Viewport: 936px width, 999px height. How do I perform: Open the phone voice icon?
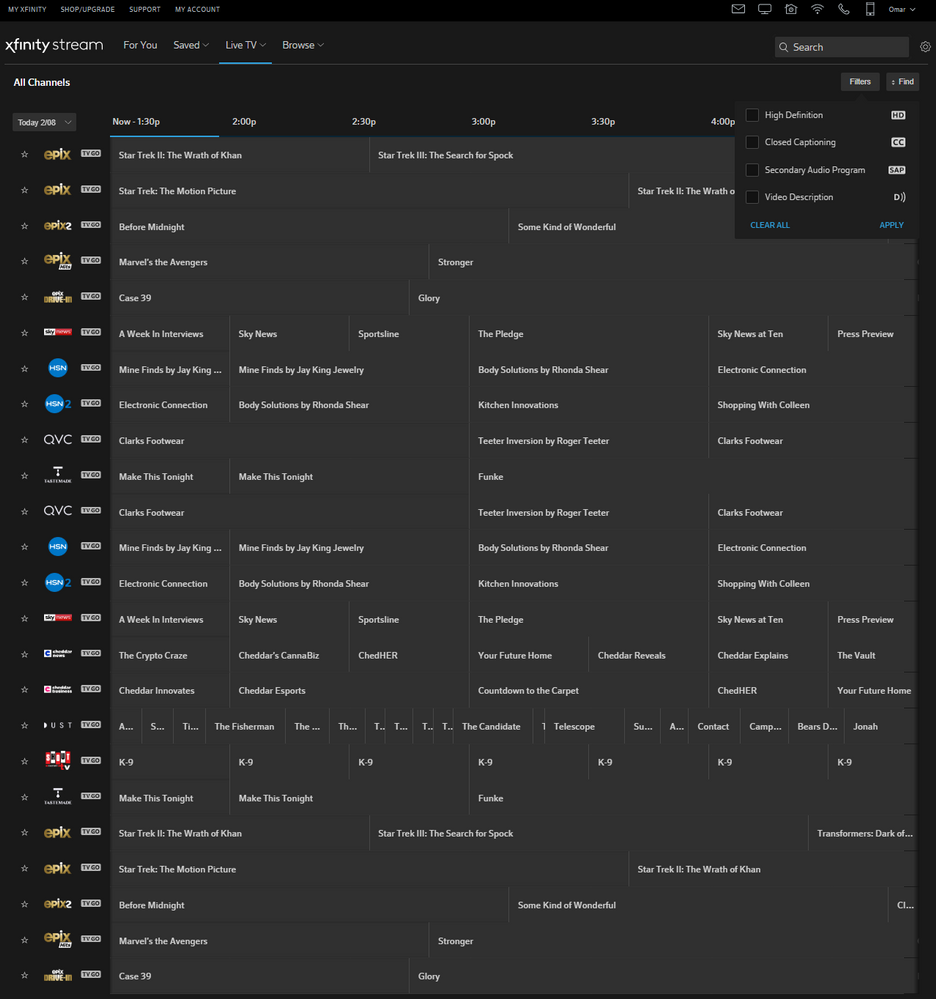click(844, 9)
